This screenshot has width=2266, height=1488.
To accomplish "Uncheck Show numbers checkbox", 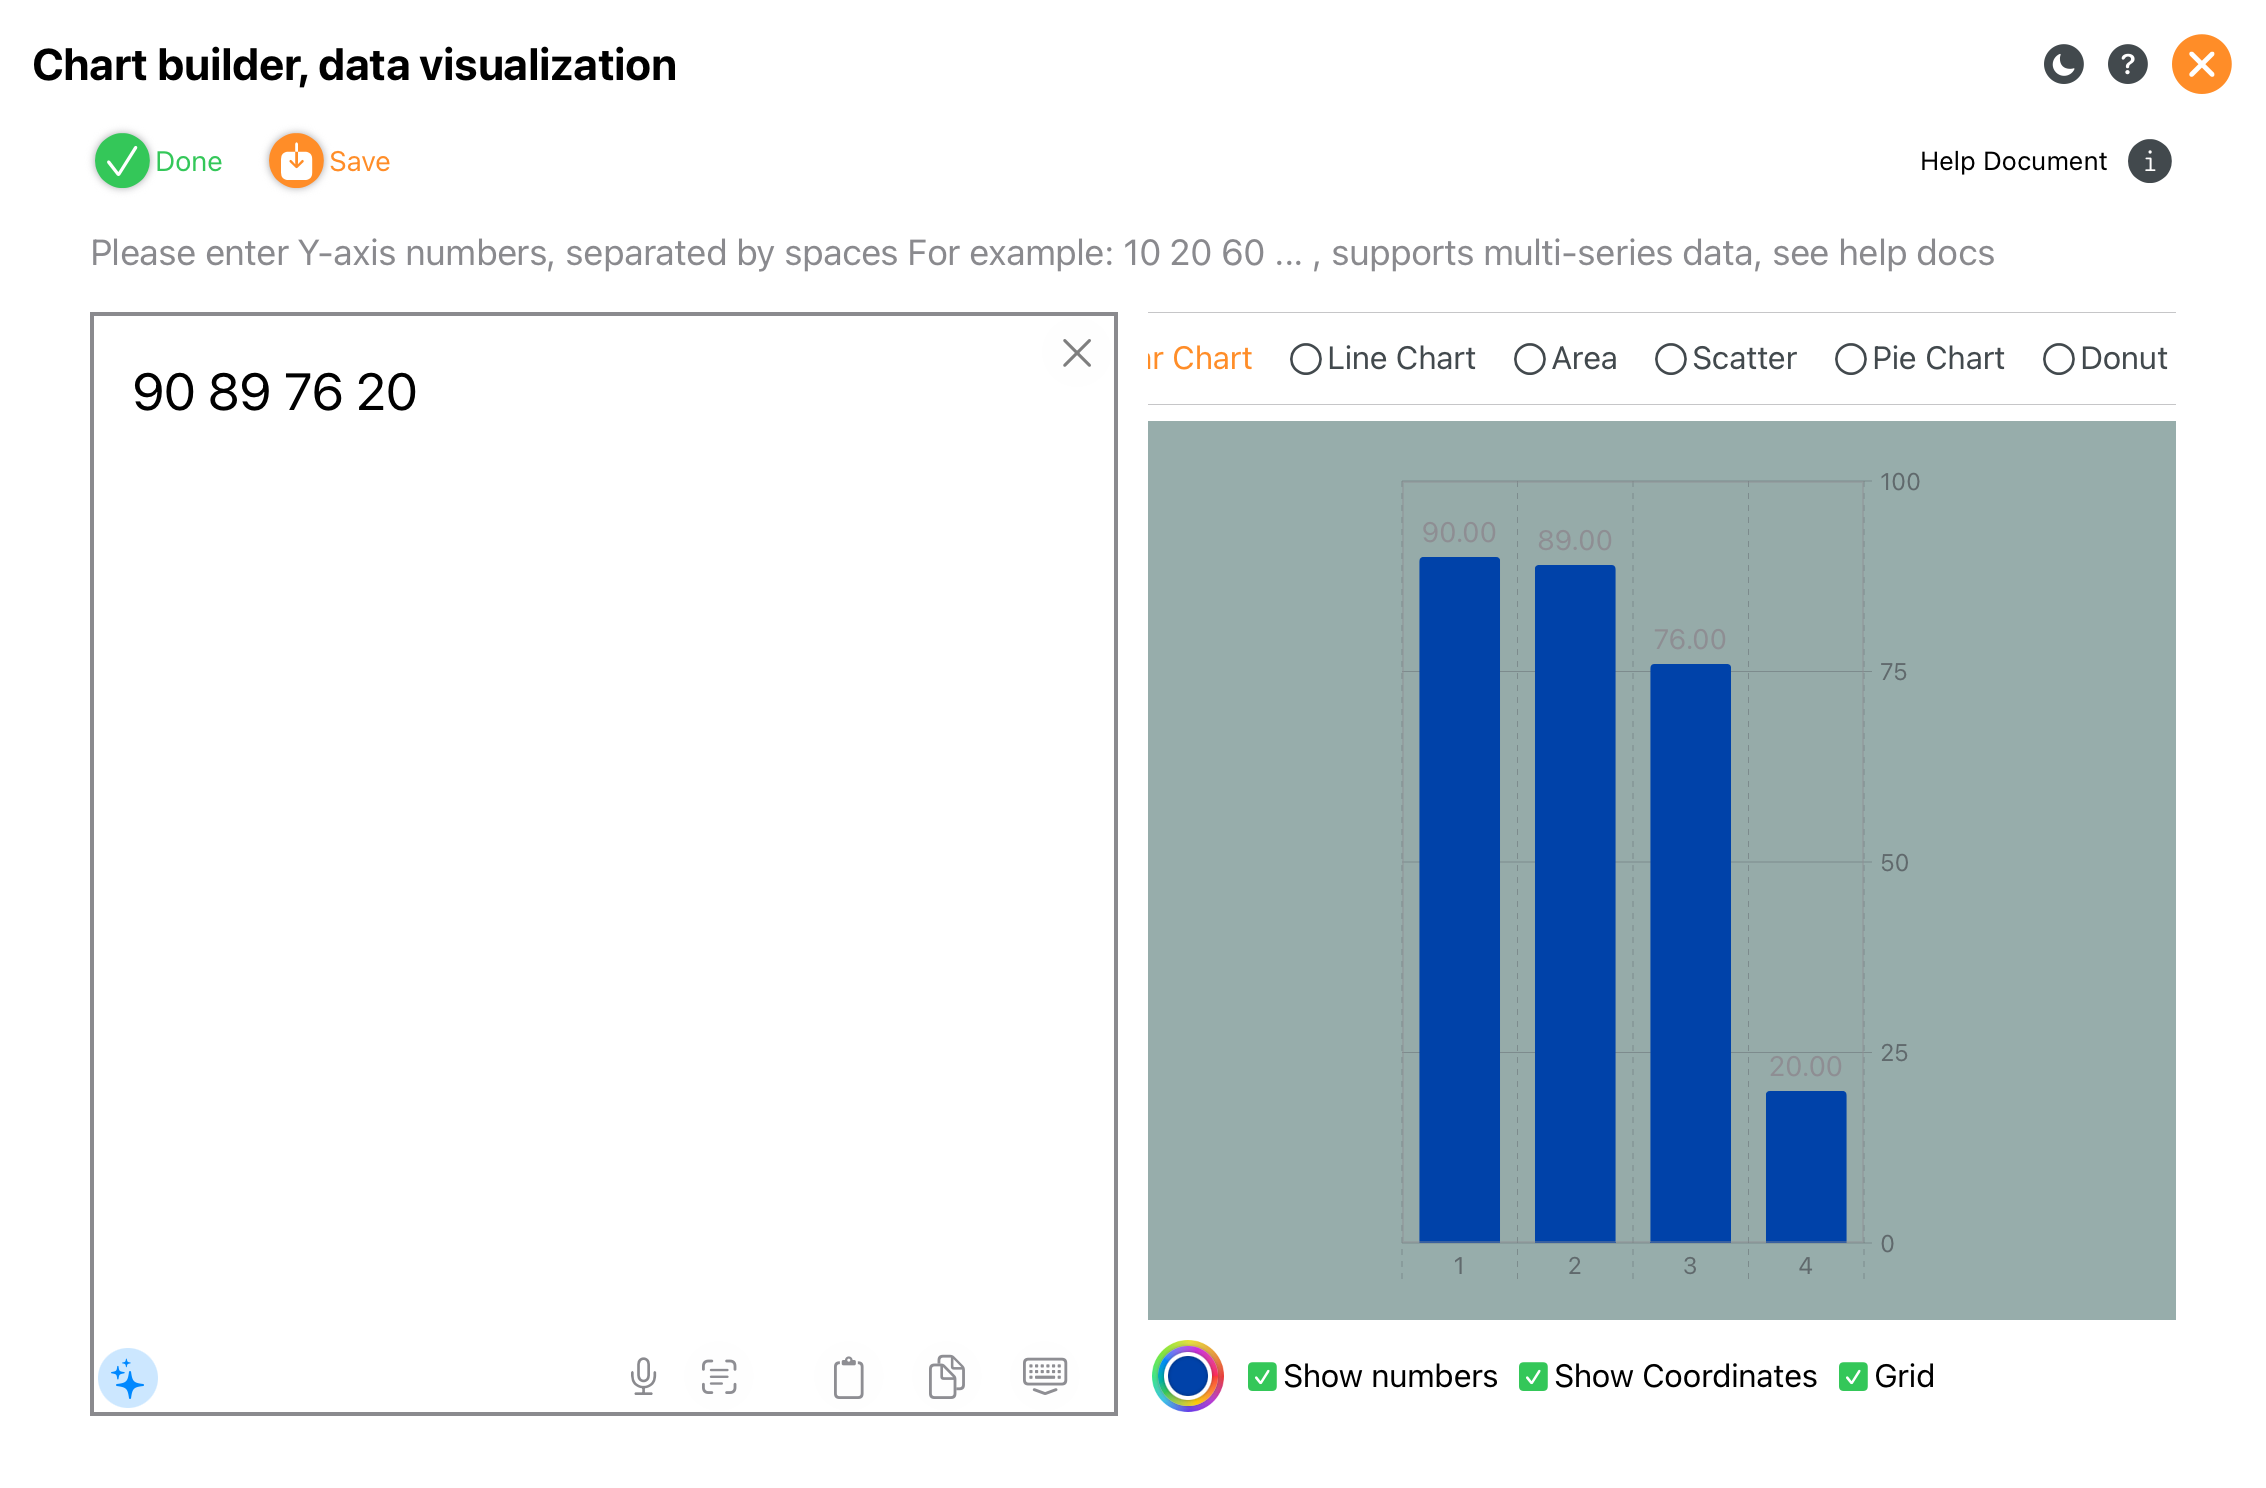I will pyautogui.click(x=1262, y=1377).
